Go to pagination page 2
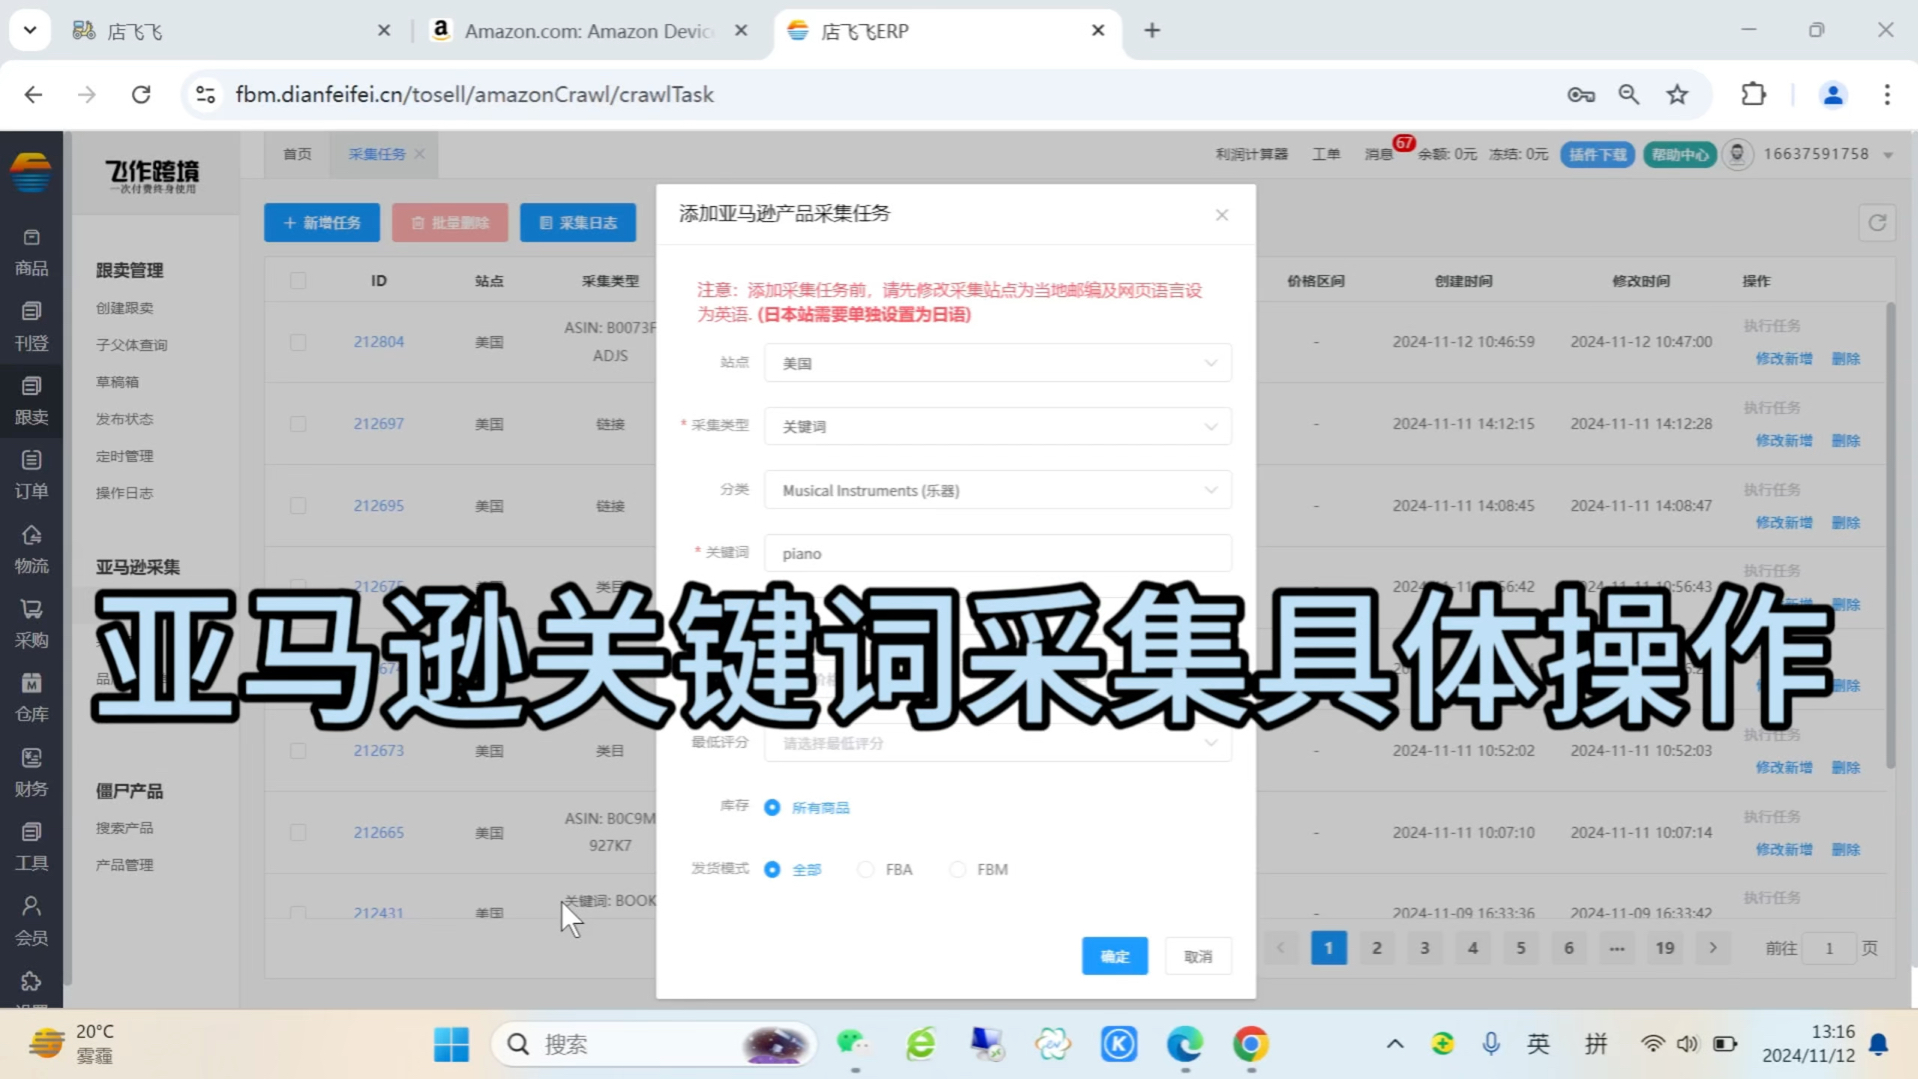The image size is (1918, 1079). coord(1376,948)
